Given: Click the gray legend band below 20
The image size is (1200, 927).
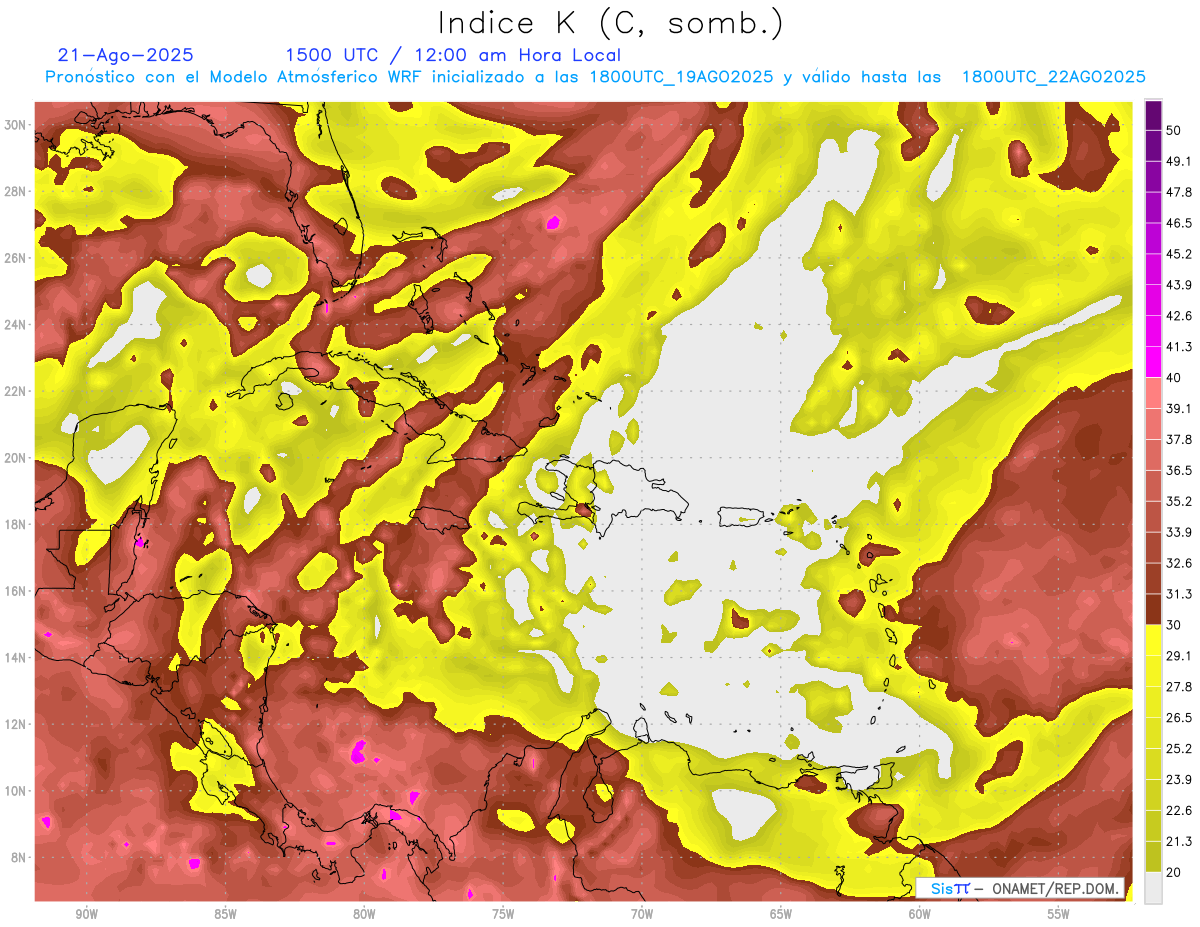Looking at the screenshot, I should [x=1153, y=888].
